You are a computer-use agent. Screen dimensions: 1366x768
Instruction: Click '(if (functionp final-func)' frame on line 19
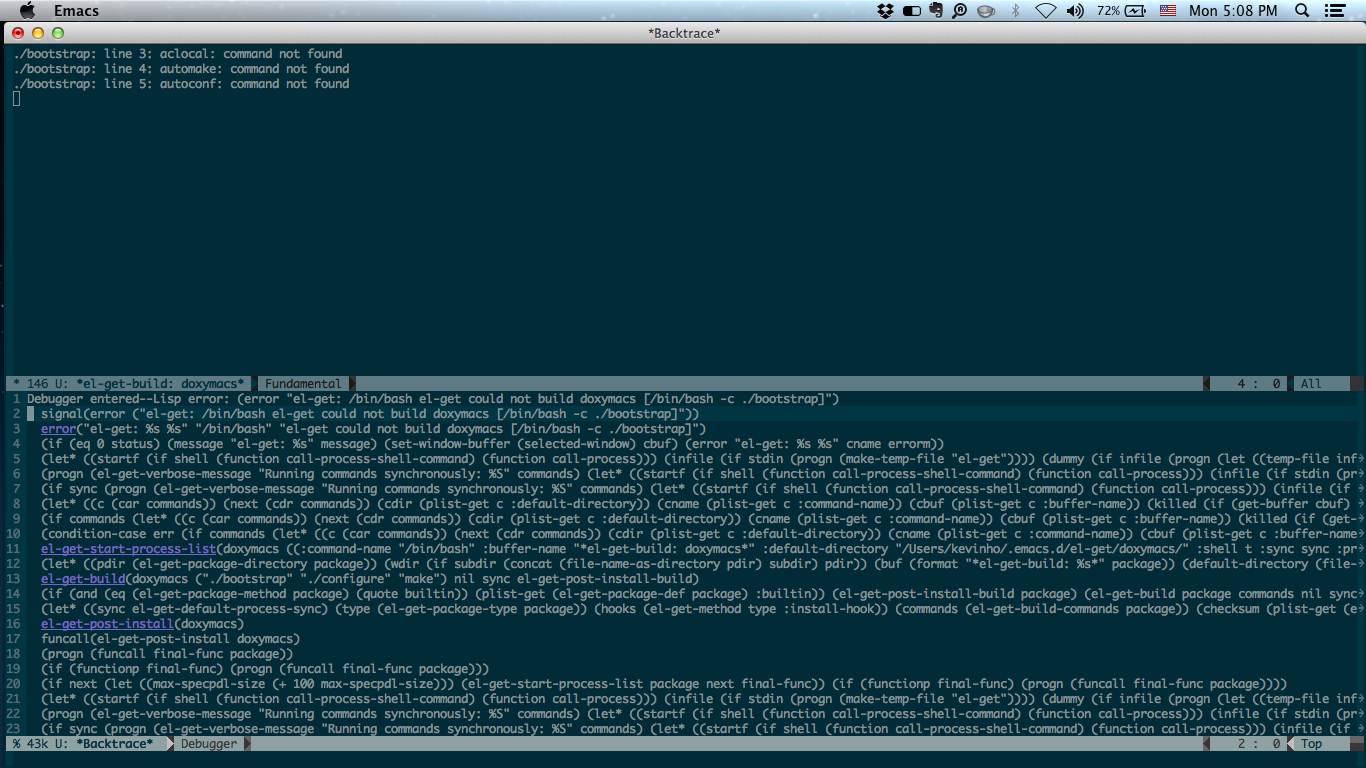coord(265,668)
